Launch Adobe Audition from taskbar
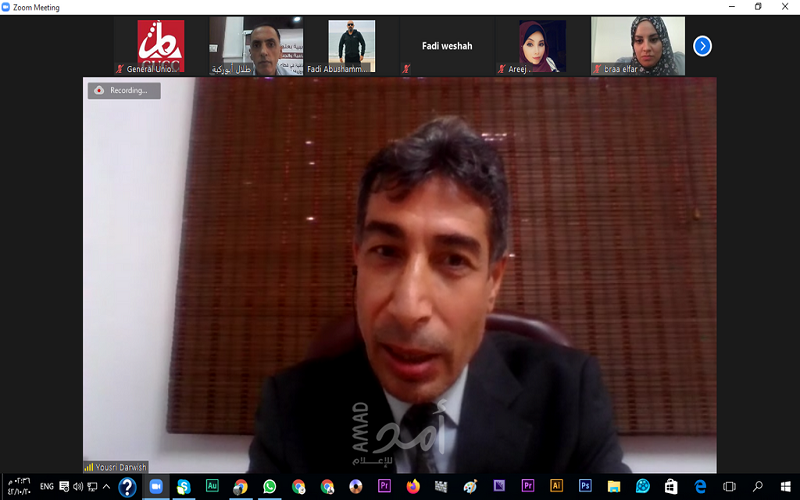The height and width of the screenshot is (500, 800). [x=212, y=486]
